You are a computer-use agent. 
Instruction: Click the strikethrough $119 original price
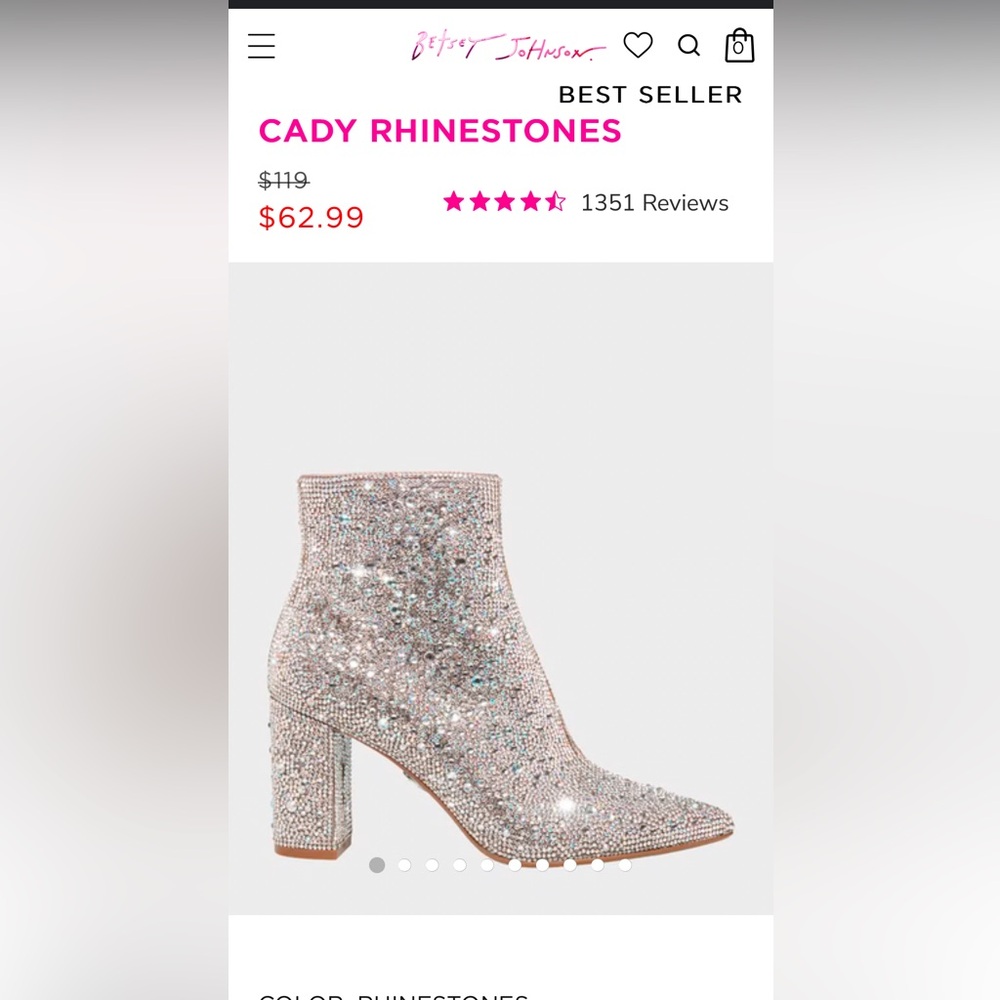click(285, 181)
